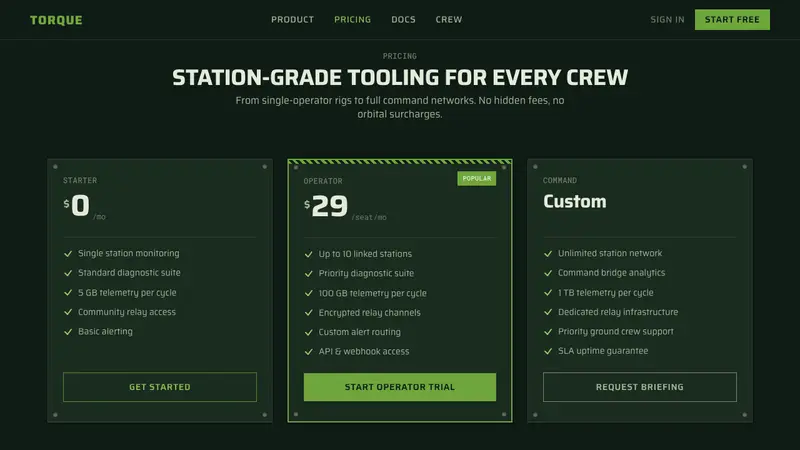800x450 pixels.
Task: Click START OPERATOR TRIAL button
Action: point(399,387)
